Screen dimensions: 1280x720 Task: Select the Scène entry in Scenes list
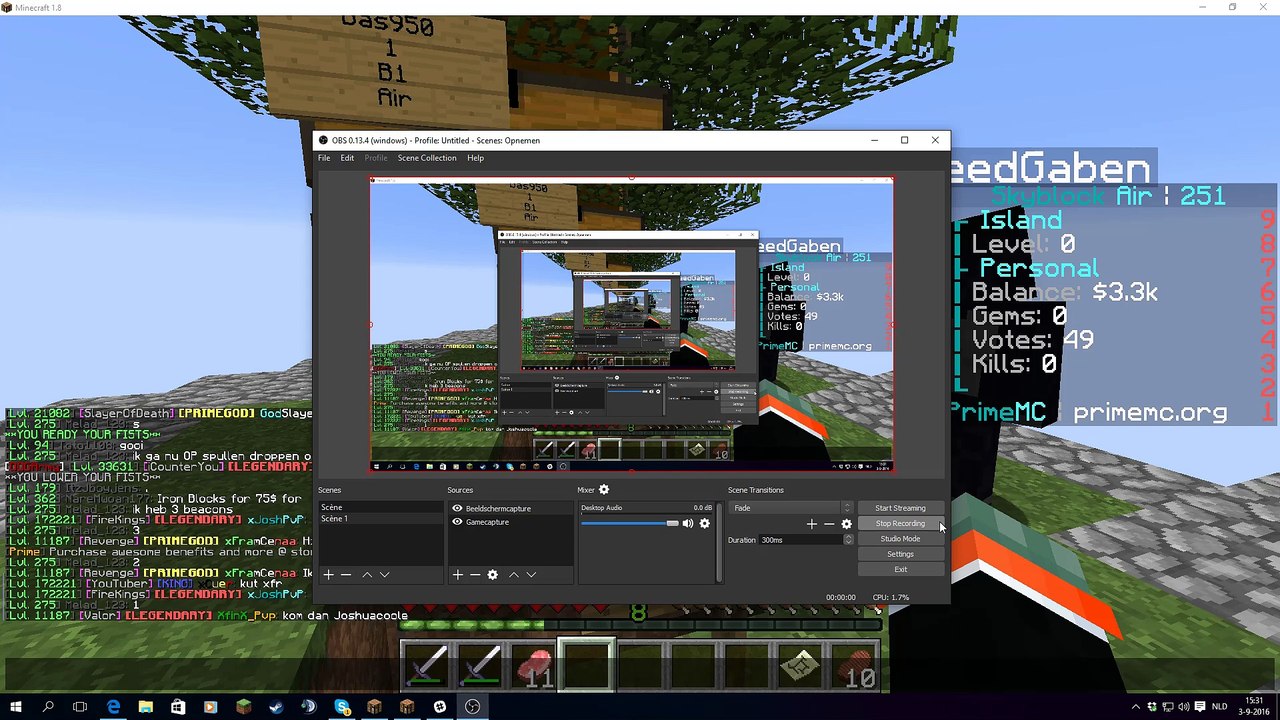click(380, 508)
